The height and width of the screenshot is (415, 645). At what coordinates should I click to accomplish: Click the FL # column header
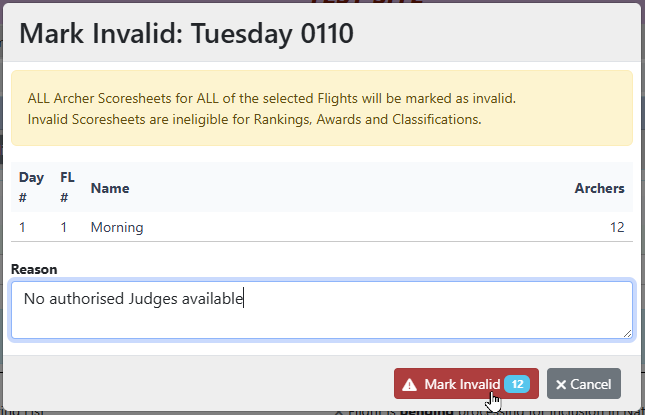click(68, 187)
